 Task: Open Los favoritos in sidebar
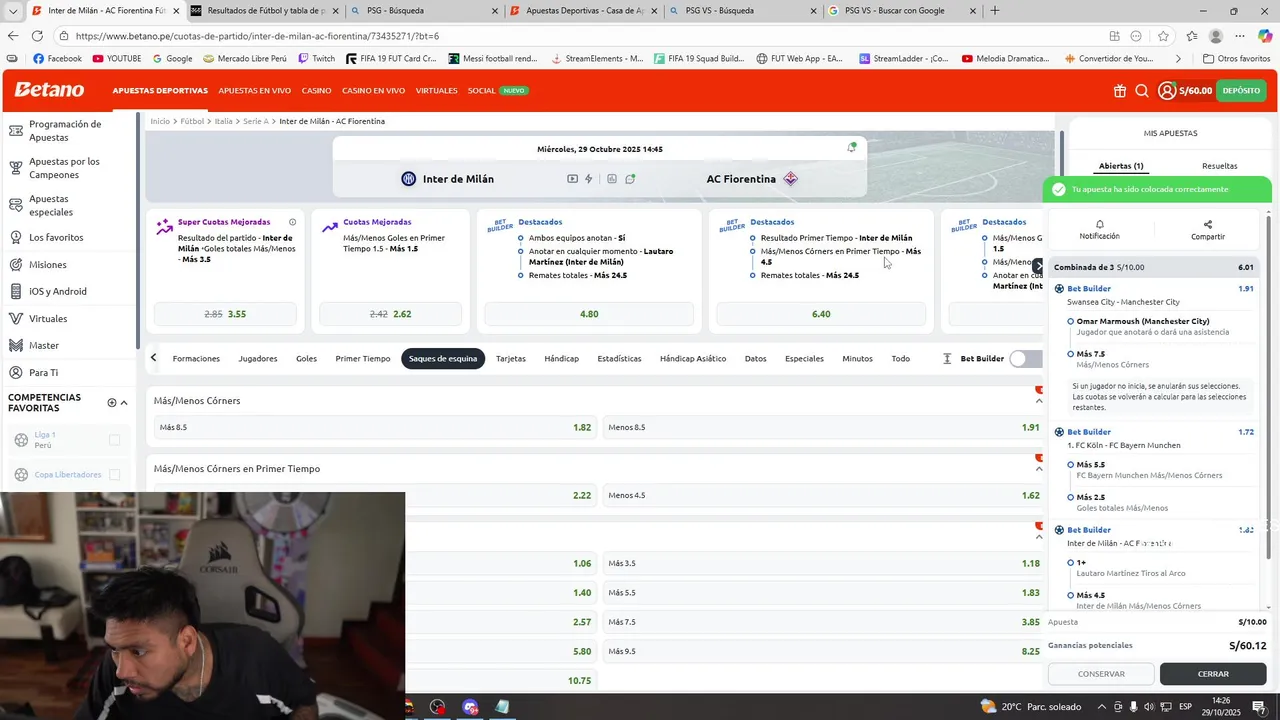click(x=56, y=238)
